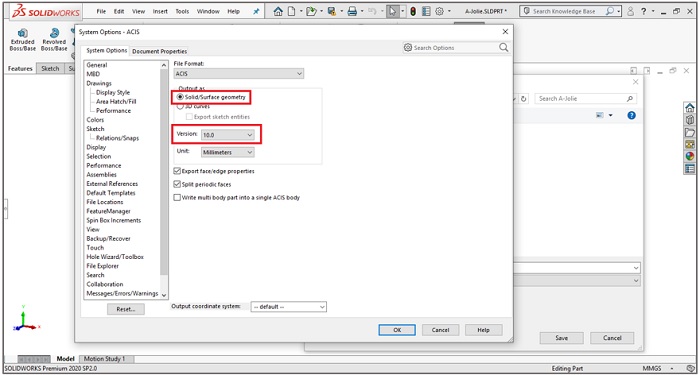This screenshot has height=375, width=700.
Task: Click the view layout icon in Save dialog
Action: point(600,115)
